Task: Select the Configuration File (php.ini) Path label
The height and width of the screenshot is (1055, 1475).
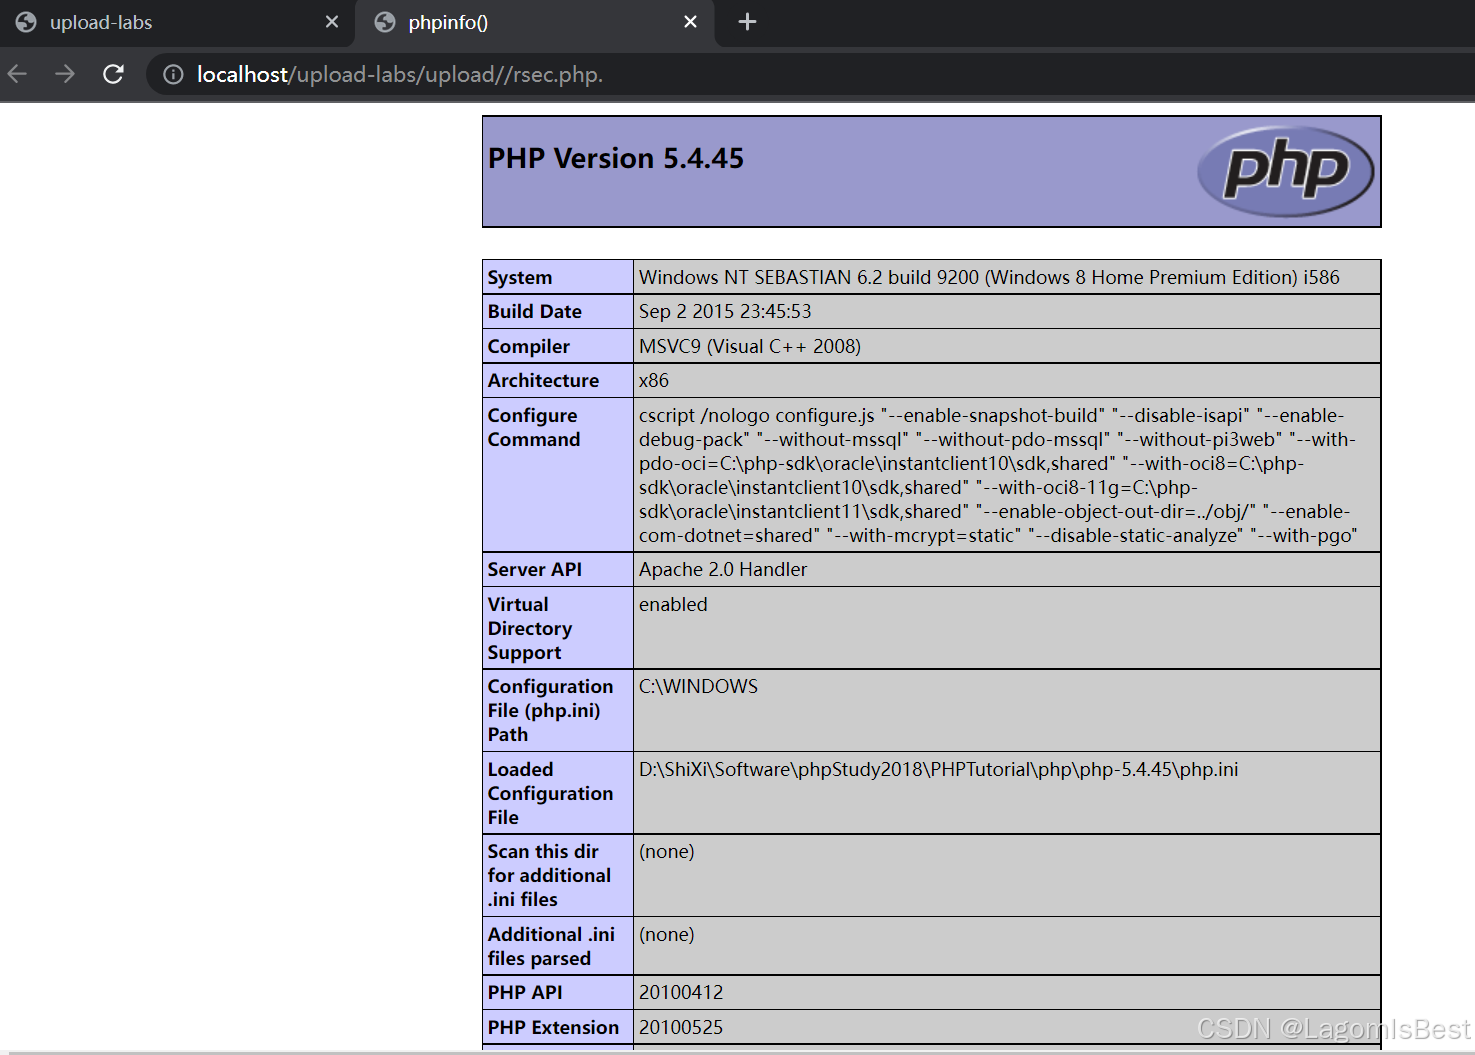Action: [x=551, y=710]
